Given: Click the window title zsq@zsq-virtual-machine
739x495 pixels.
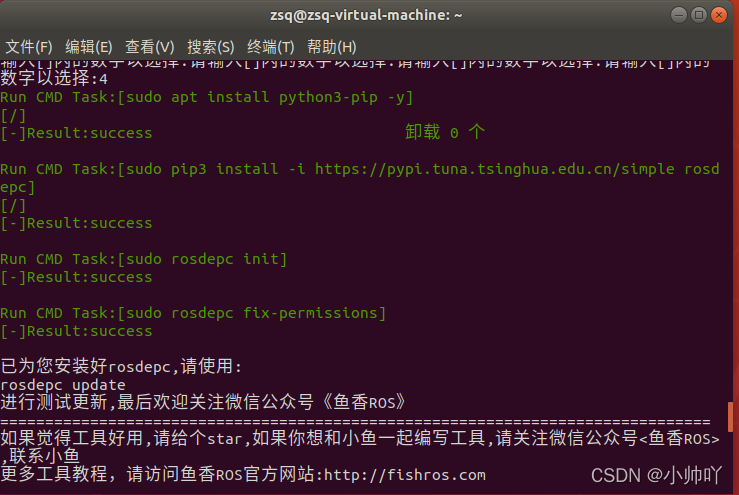Looking at the screenshot, I should (366, 15).
